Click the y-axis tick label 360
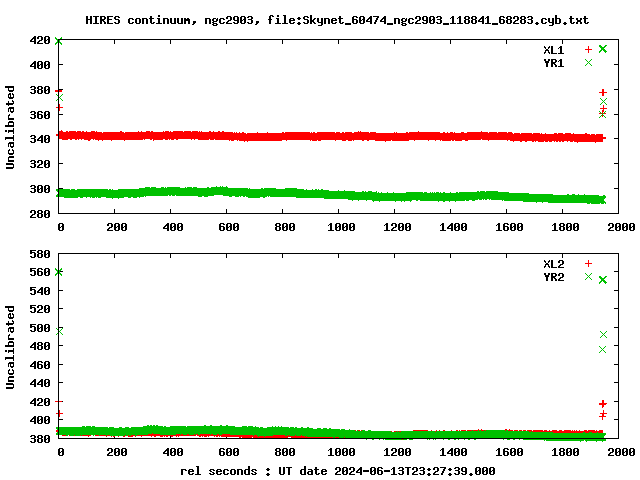Image resolution: width=640 pixels, height=480 pixels. 40,115
